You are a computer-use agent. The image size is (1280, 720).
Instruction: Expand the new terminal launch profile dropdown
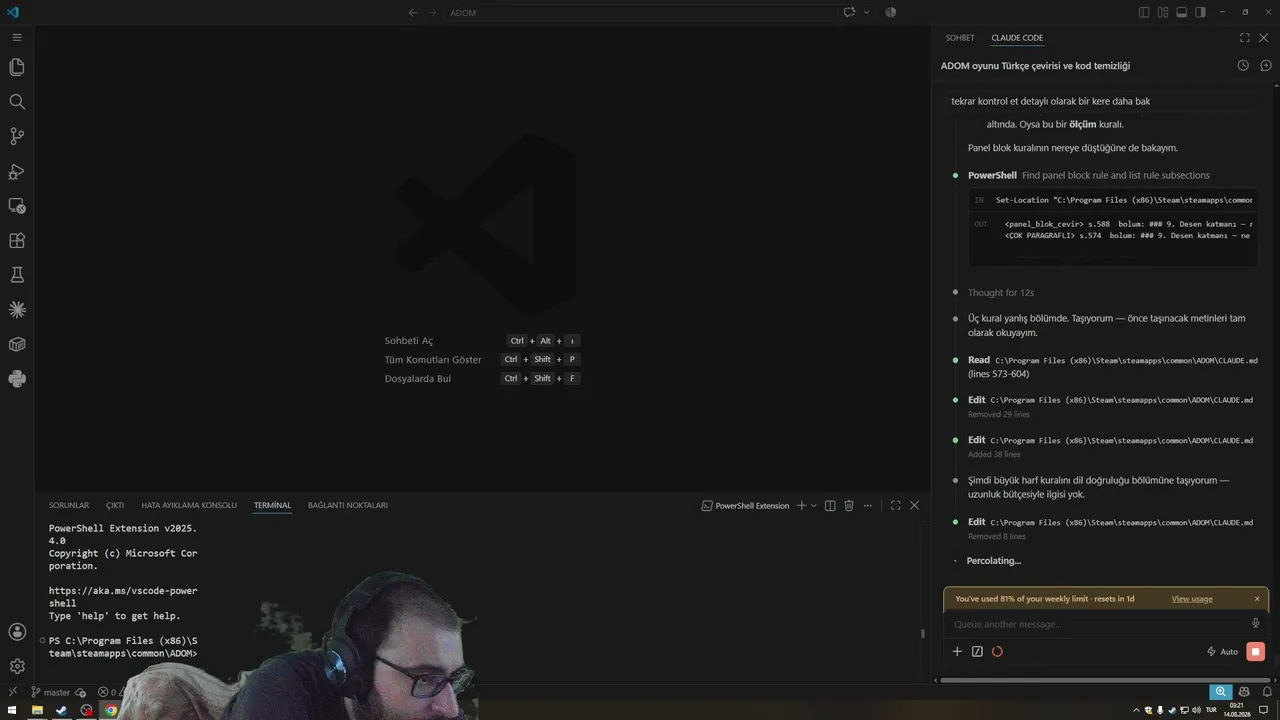click(814, 506)
